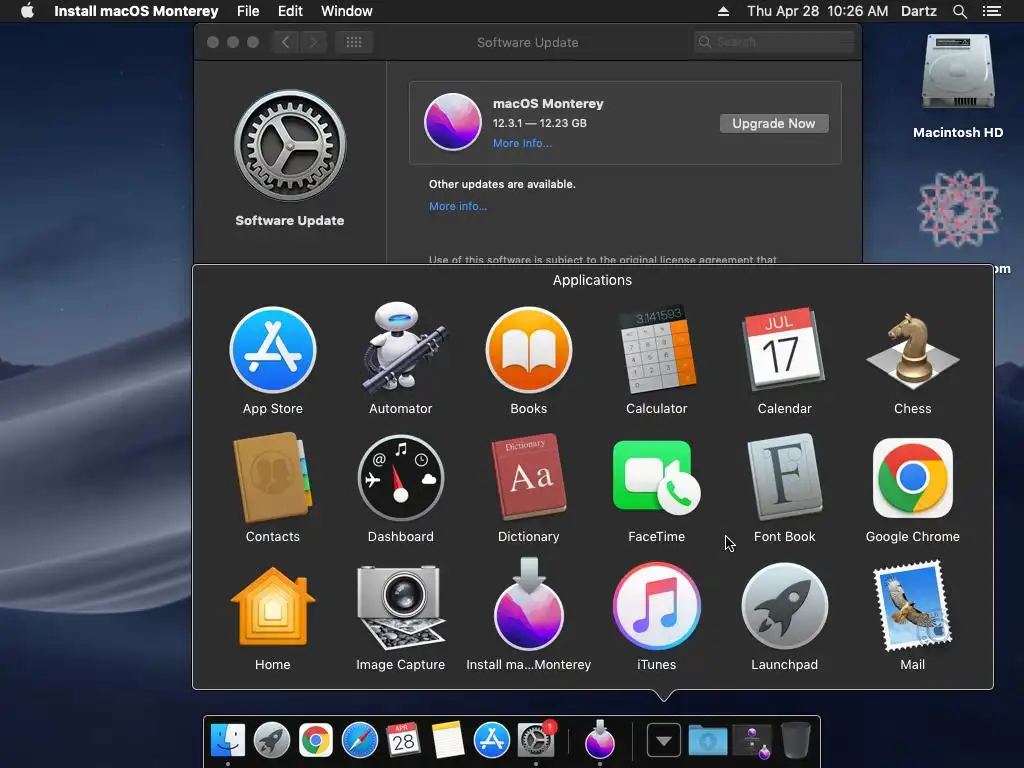Viewport: 1024px width, 768px height.
Task: Select the molecule icon on desktop
Action: (x=958, y=209)
